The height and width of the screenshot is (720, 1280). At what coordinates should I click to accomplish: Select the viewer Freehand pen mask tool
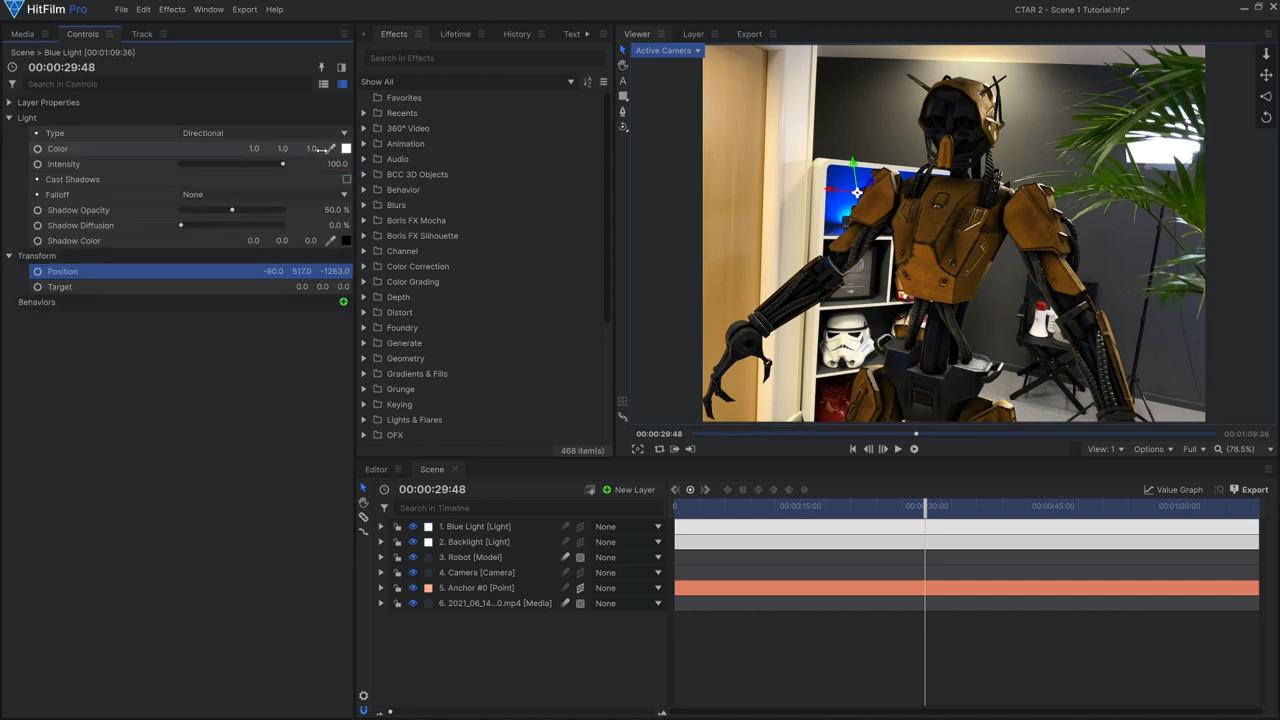pos(623,111)
